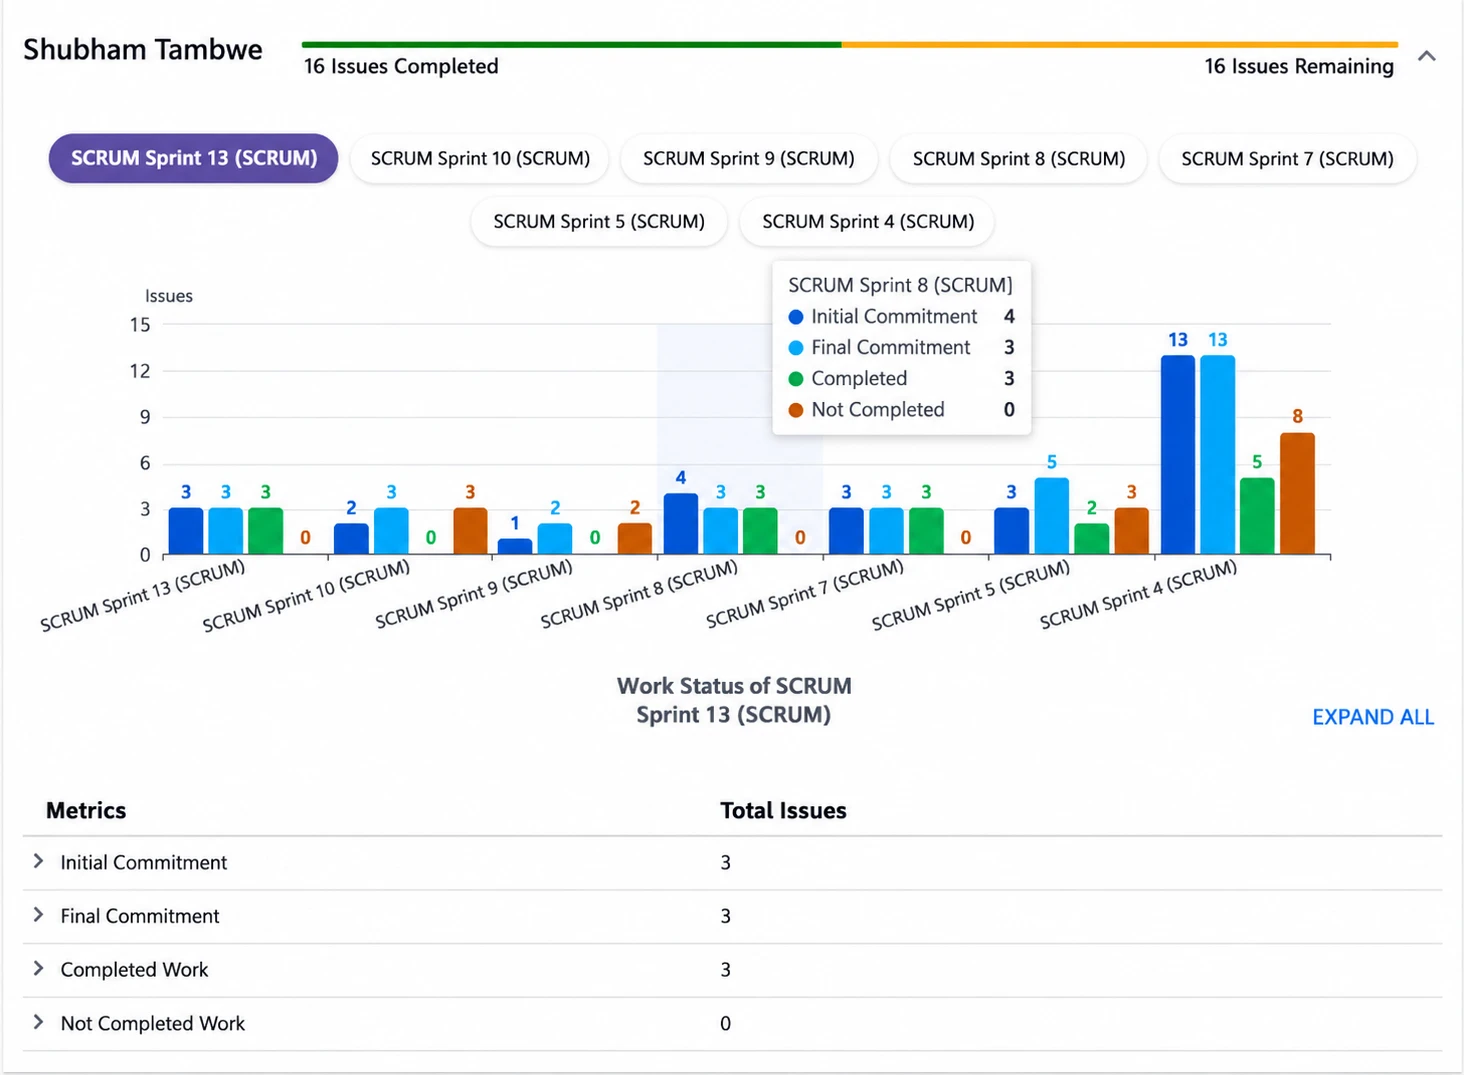Click the 'Total Issues' column header
The width and height of the screenshot is (1464, 1075).
tap(783, 810)
